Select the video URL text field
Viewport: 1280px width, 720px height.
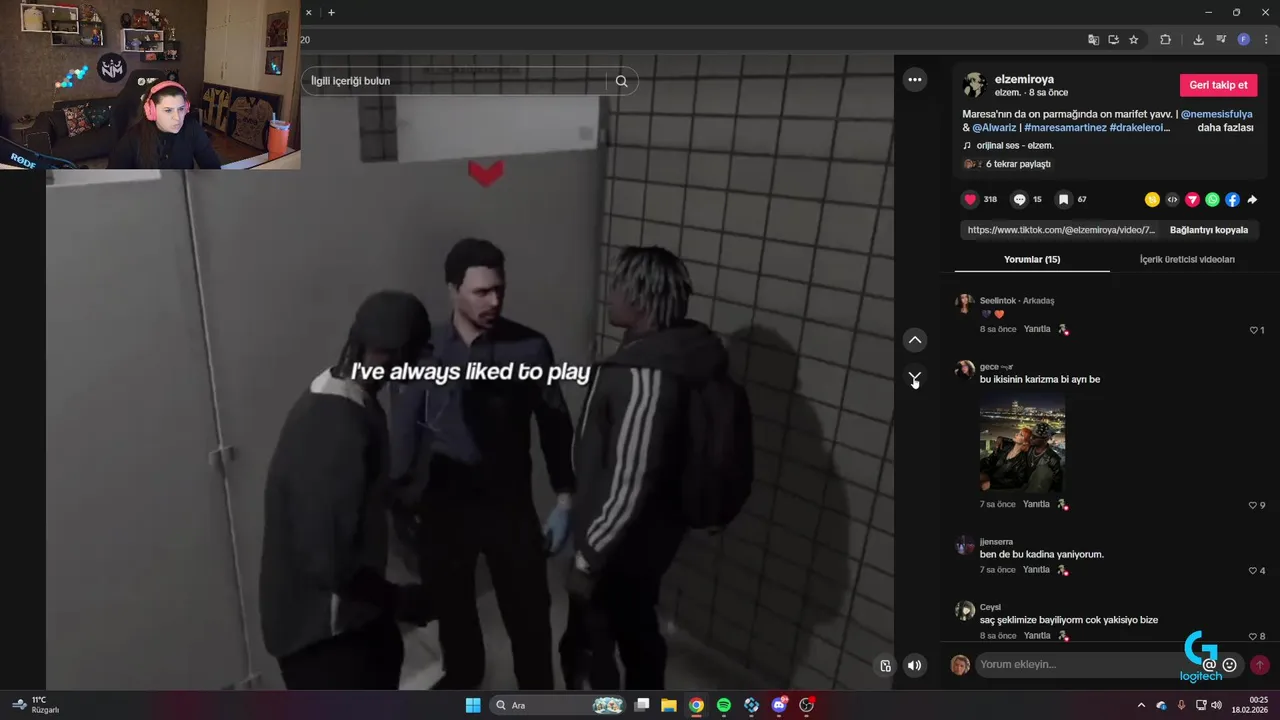(x=1061, y=230)
